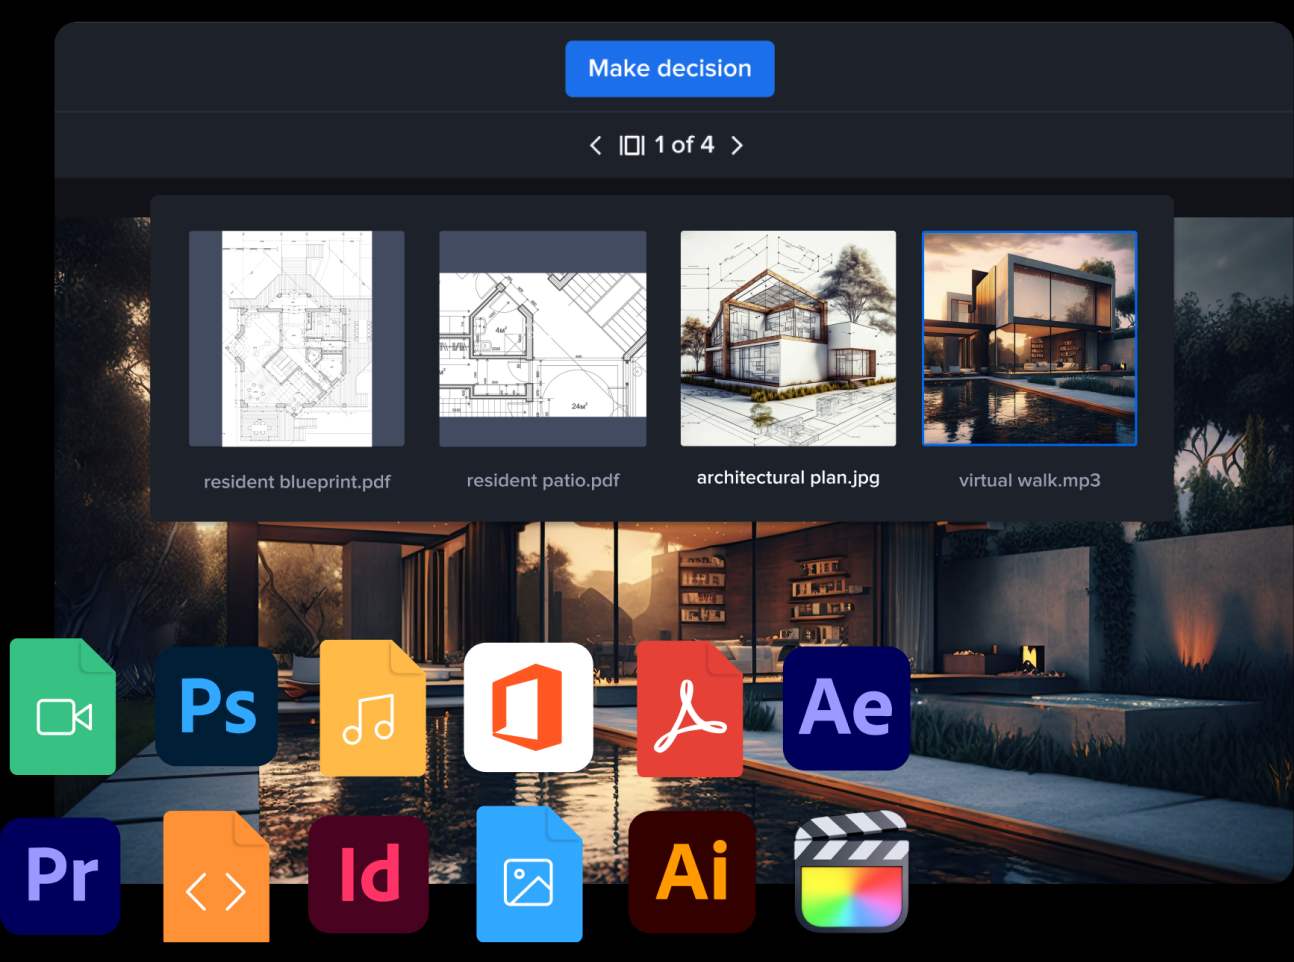Advance to next file with right chevron

(737, 146)
